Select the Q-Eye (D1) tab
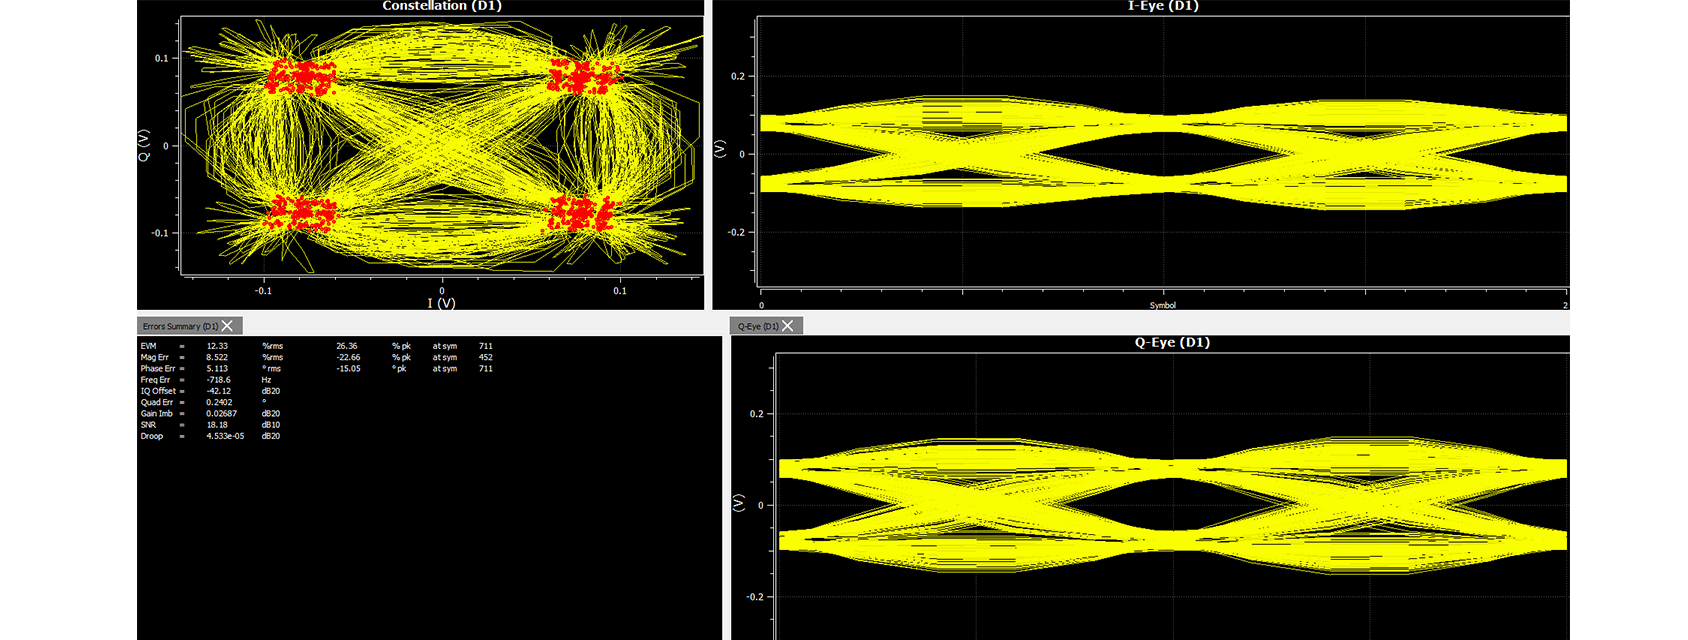Viewport: 1688px width, 640px height. tap(757, 326)
